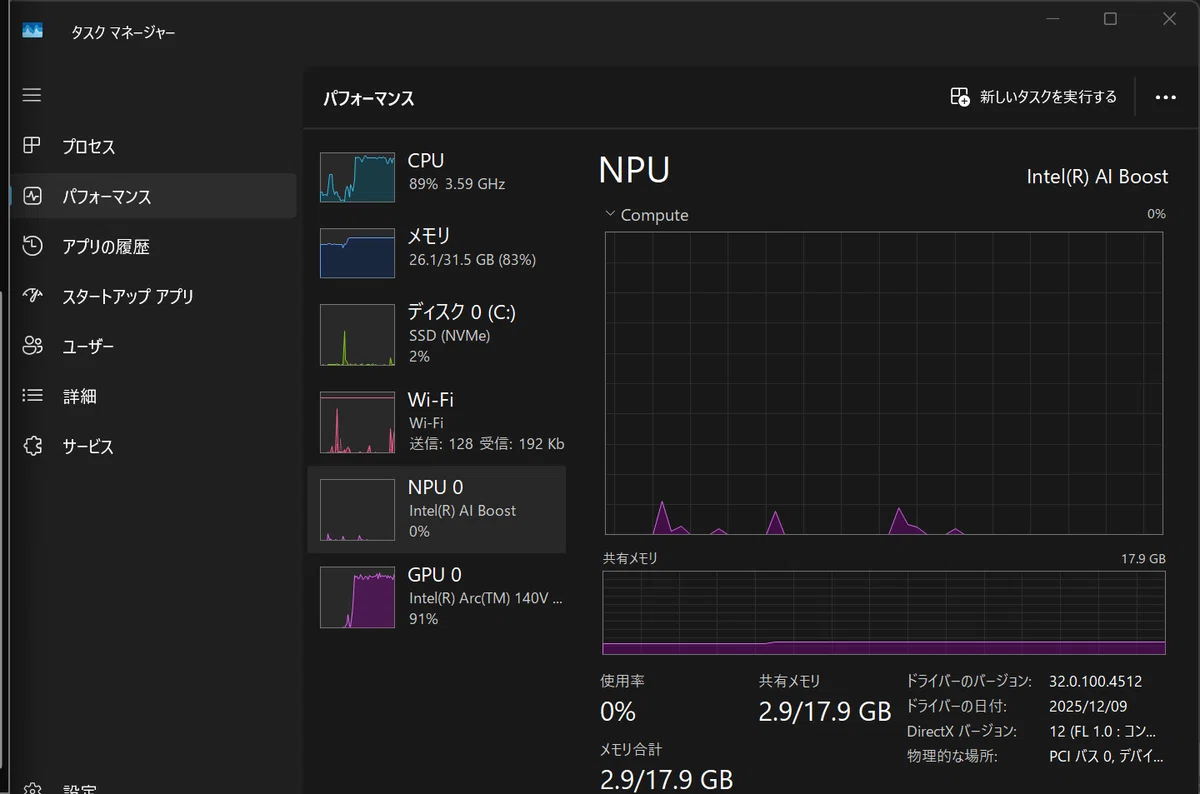Screen dimensions: 1200x794
Task: Select the NPU 0 Intel AI Boost entry
Action: coord(436,509)
